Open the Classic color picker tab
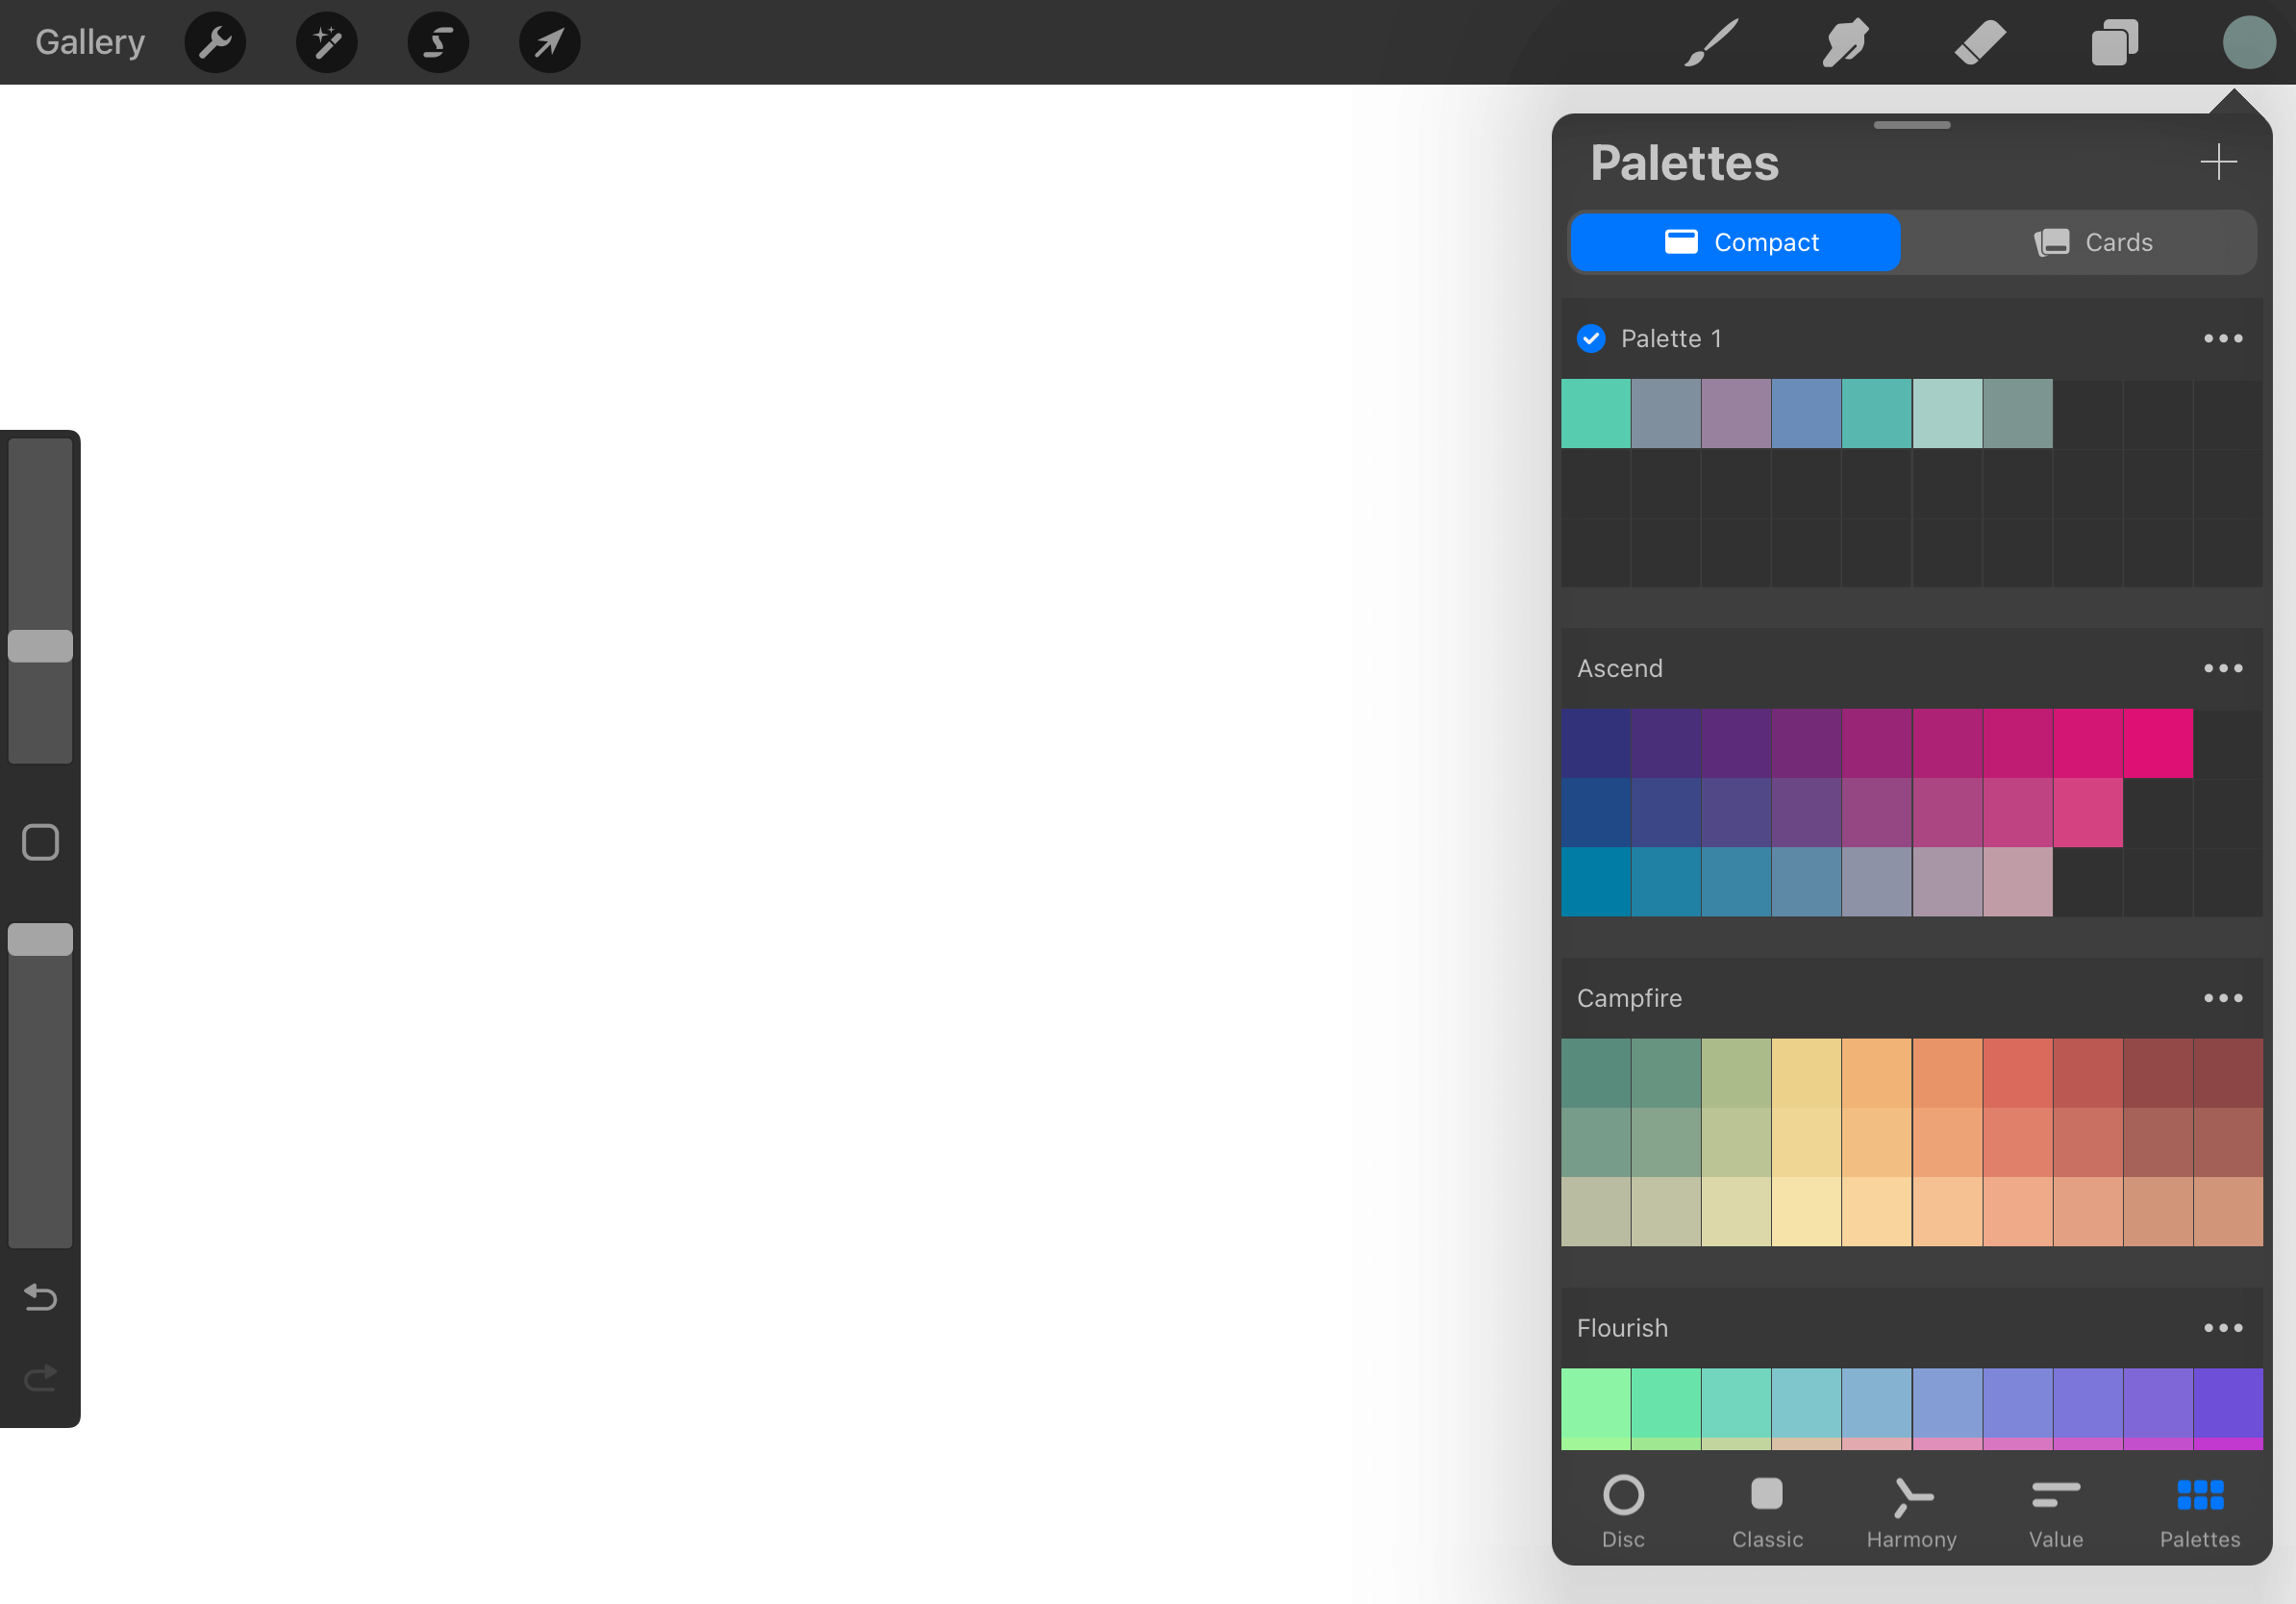 tap(1766, 1510)
